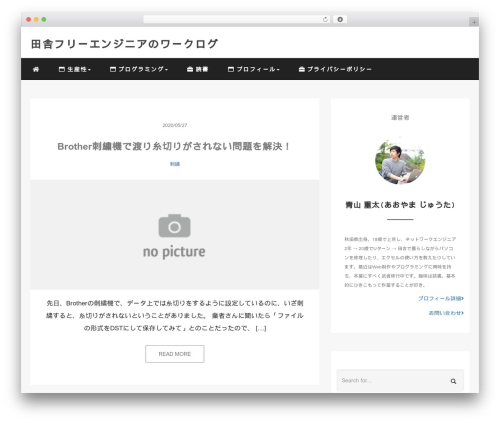Open the プログラミング dropdown menu
This screenshot has height=423, width=500.
139,69
